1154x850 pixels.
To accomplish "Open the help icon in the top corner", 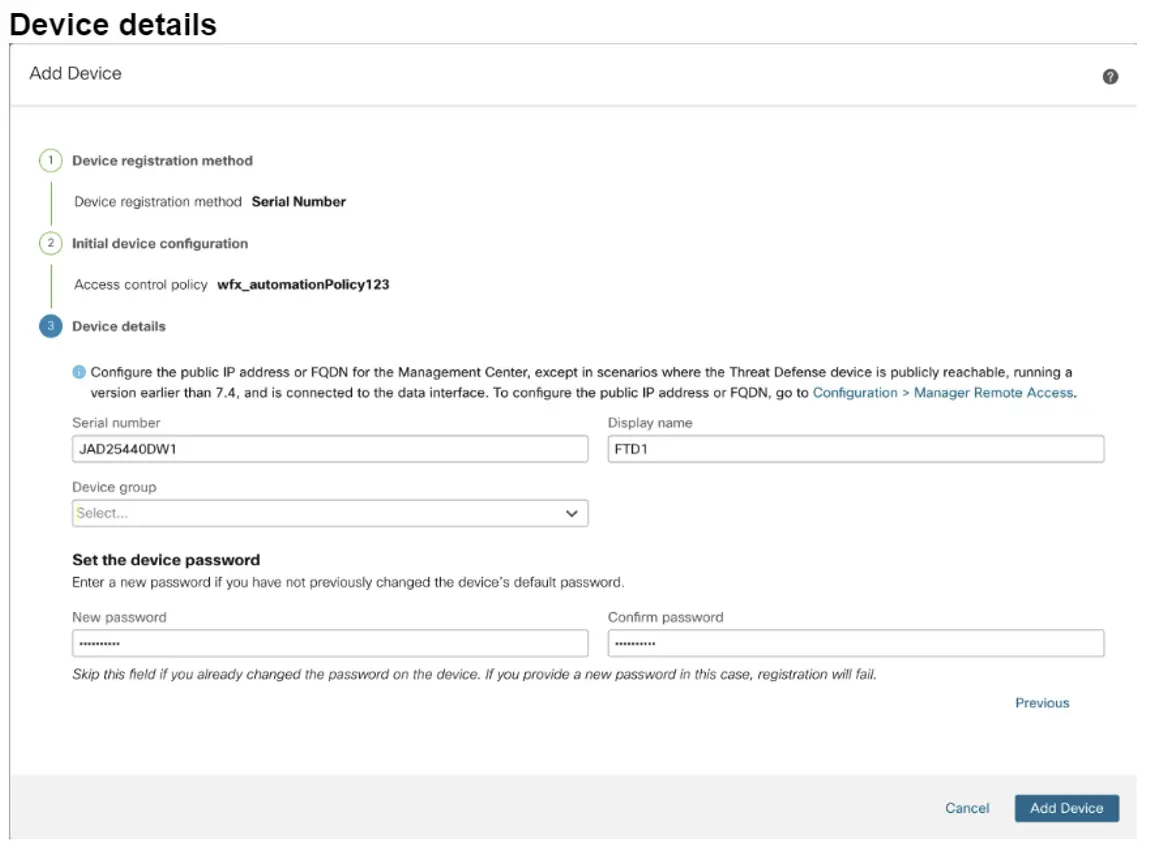I will pos(1110,75).
